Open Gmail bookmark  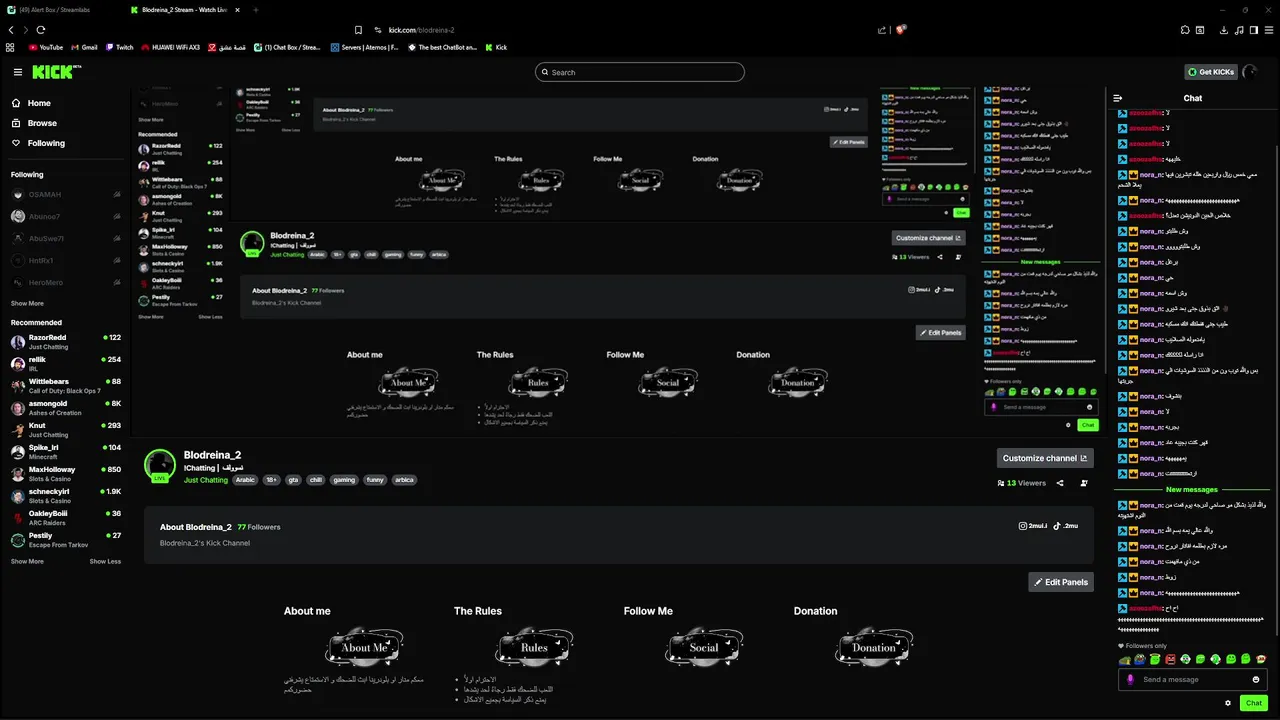point(84,47)
